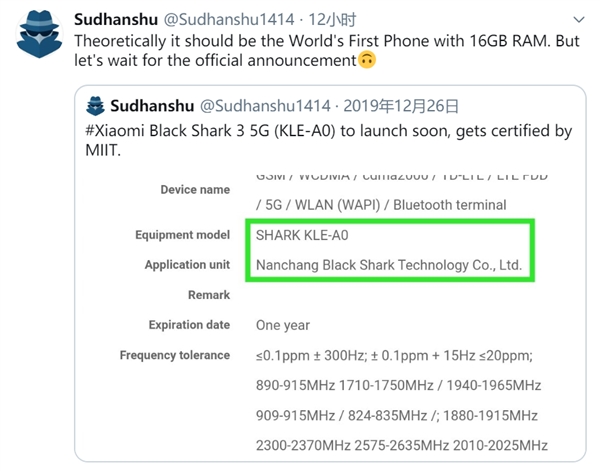Click the One year expiration value
The height and width of the screenshot is (471, 600).
coord(282,325)
